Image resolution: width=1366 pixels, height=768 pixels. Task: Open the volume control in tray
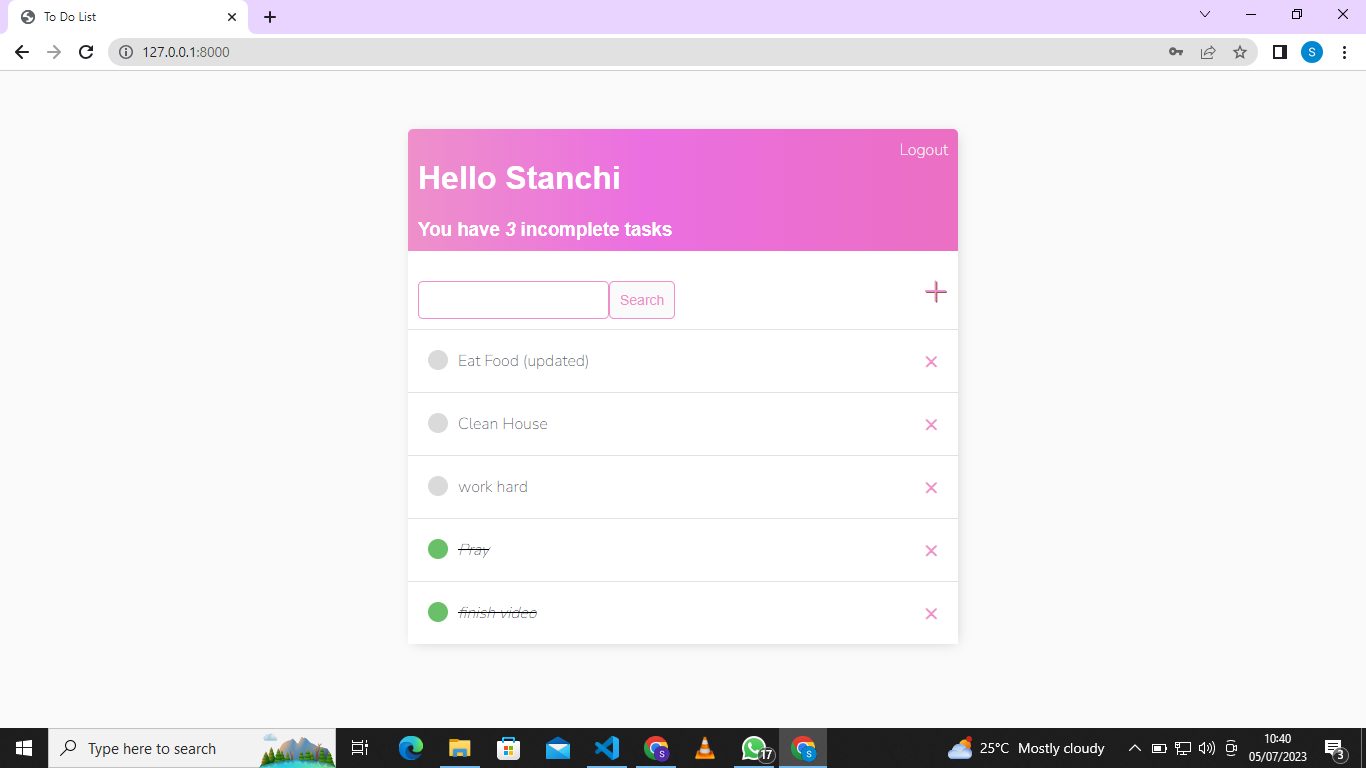point(1207,748)
